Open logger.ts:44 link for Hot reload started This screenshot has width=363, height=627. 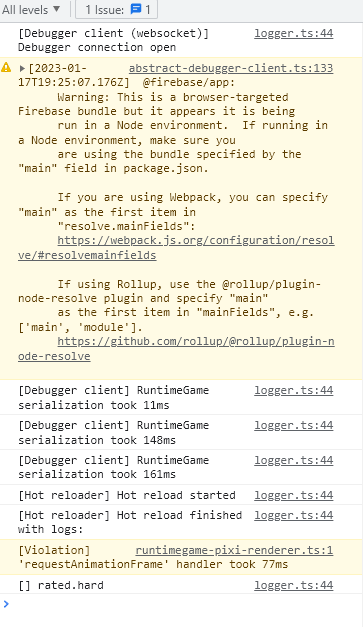tap(293, 495)
